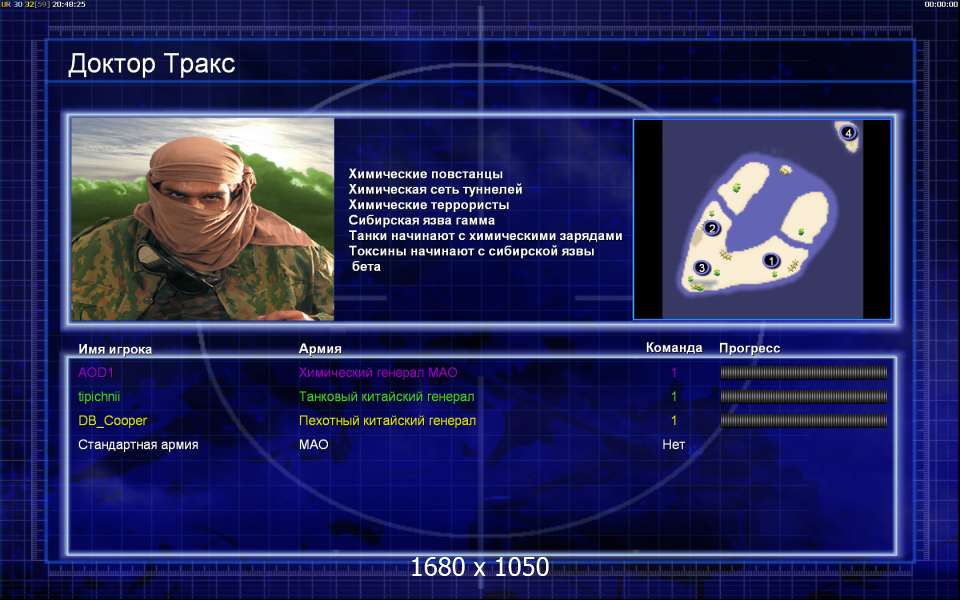Click start position marker 3 on minimap

click(702, 268)
